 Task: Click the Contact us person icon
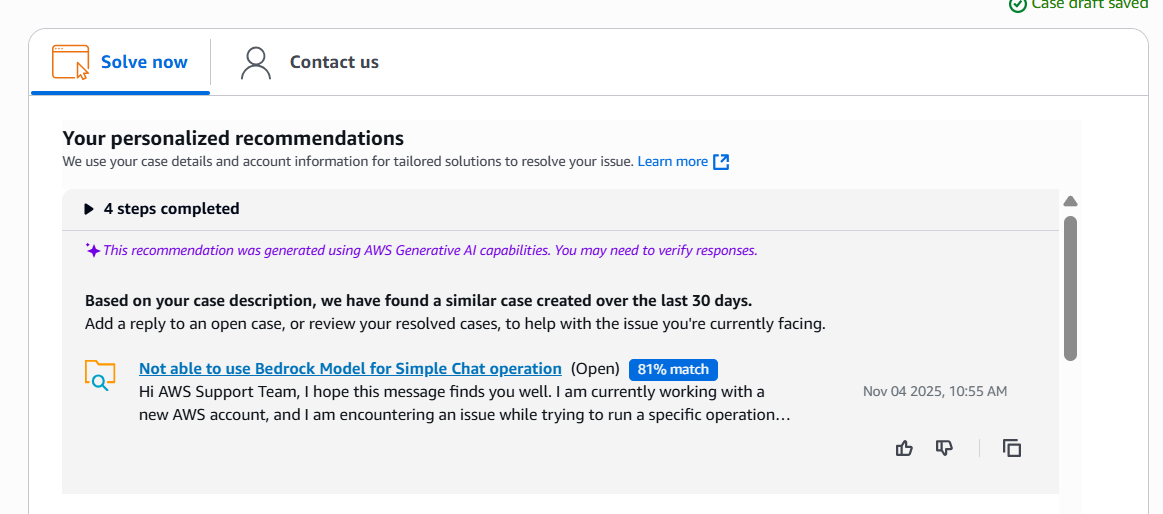coord(256,62)
